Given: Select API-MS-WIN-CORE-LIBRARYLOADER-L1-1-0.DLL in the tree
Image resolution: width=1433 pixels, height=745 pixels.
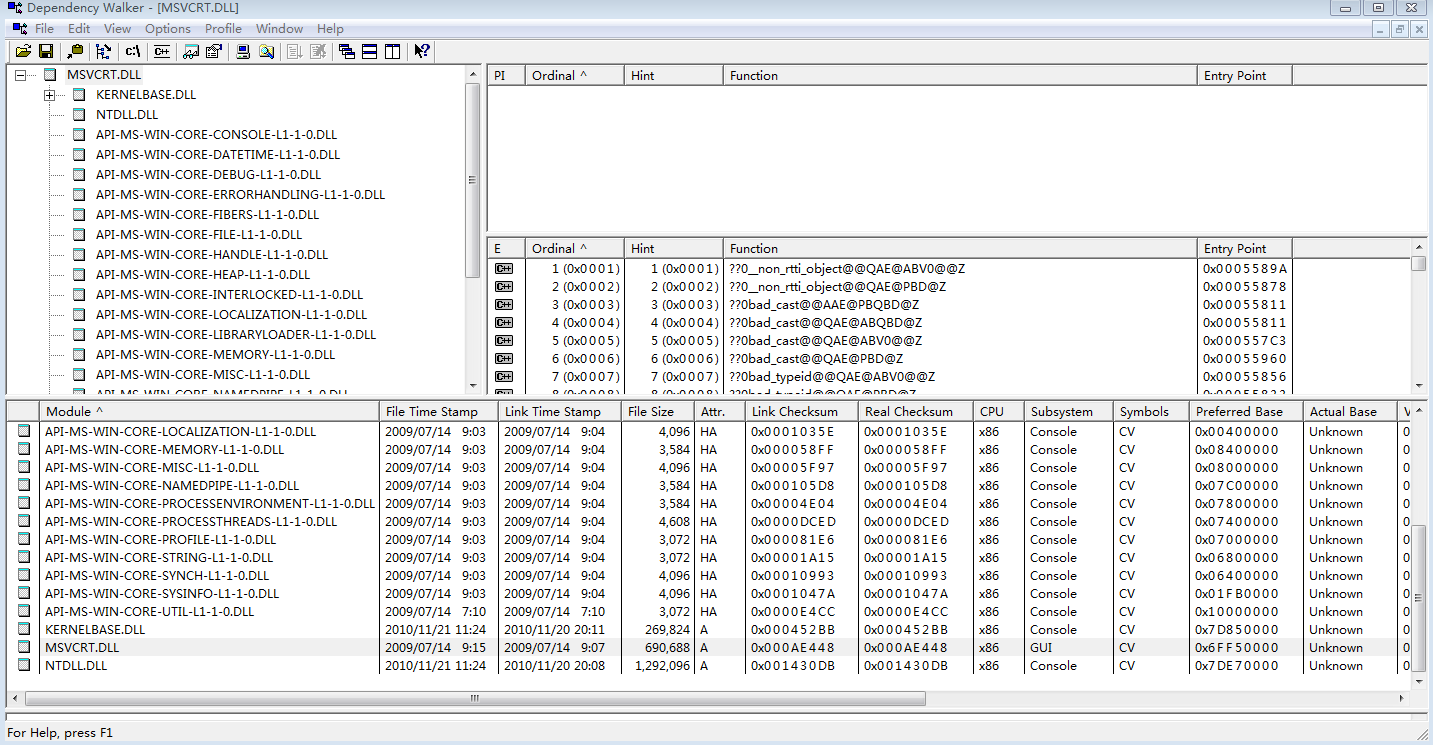Looking at the screenshot, I should pos(235,335).
